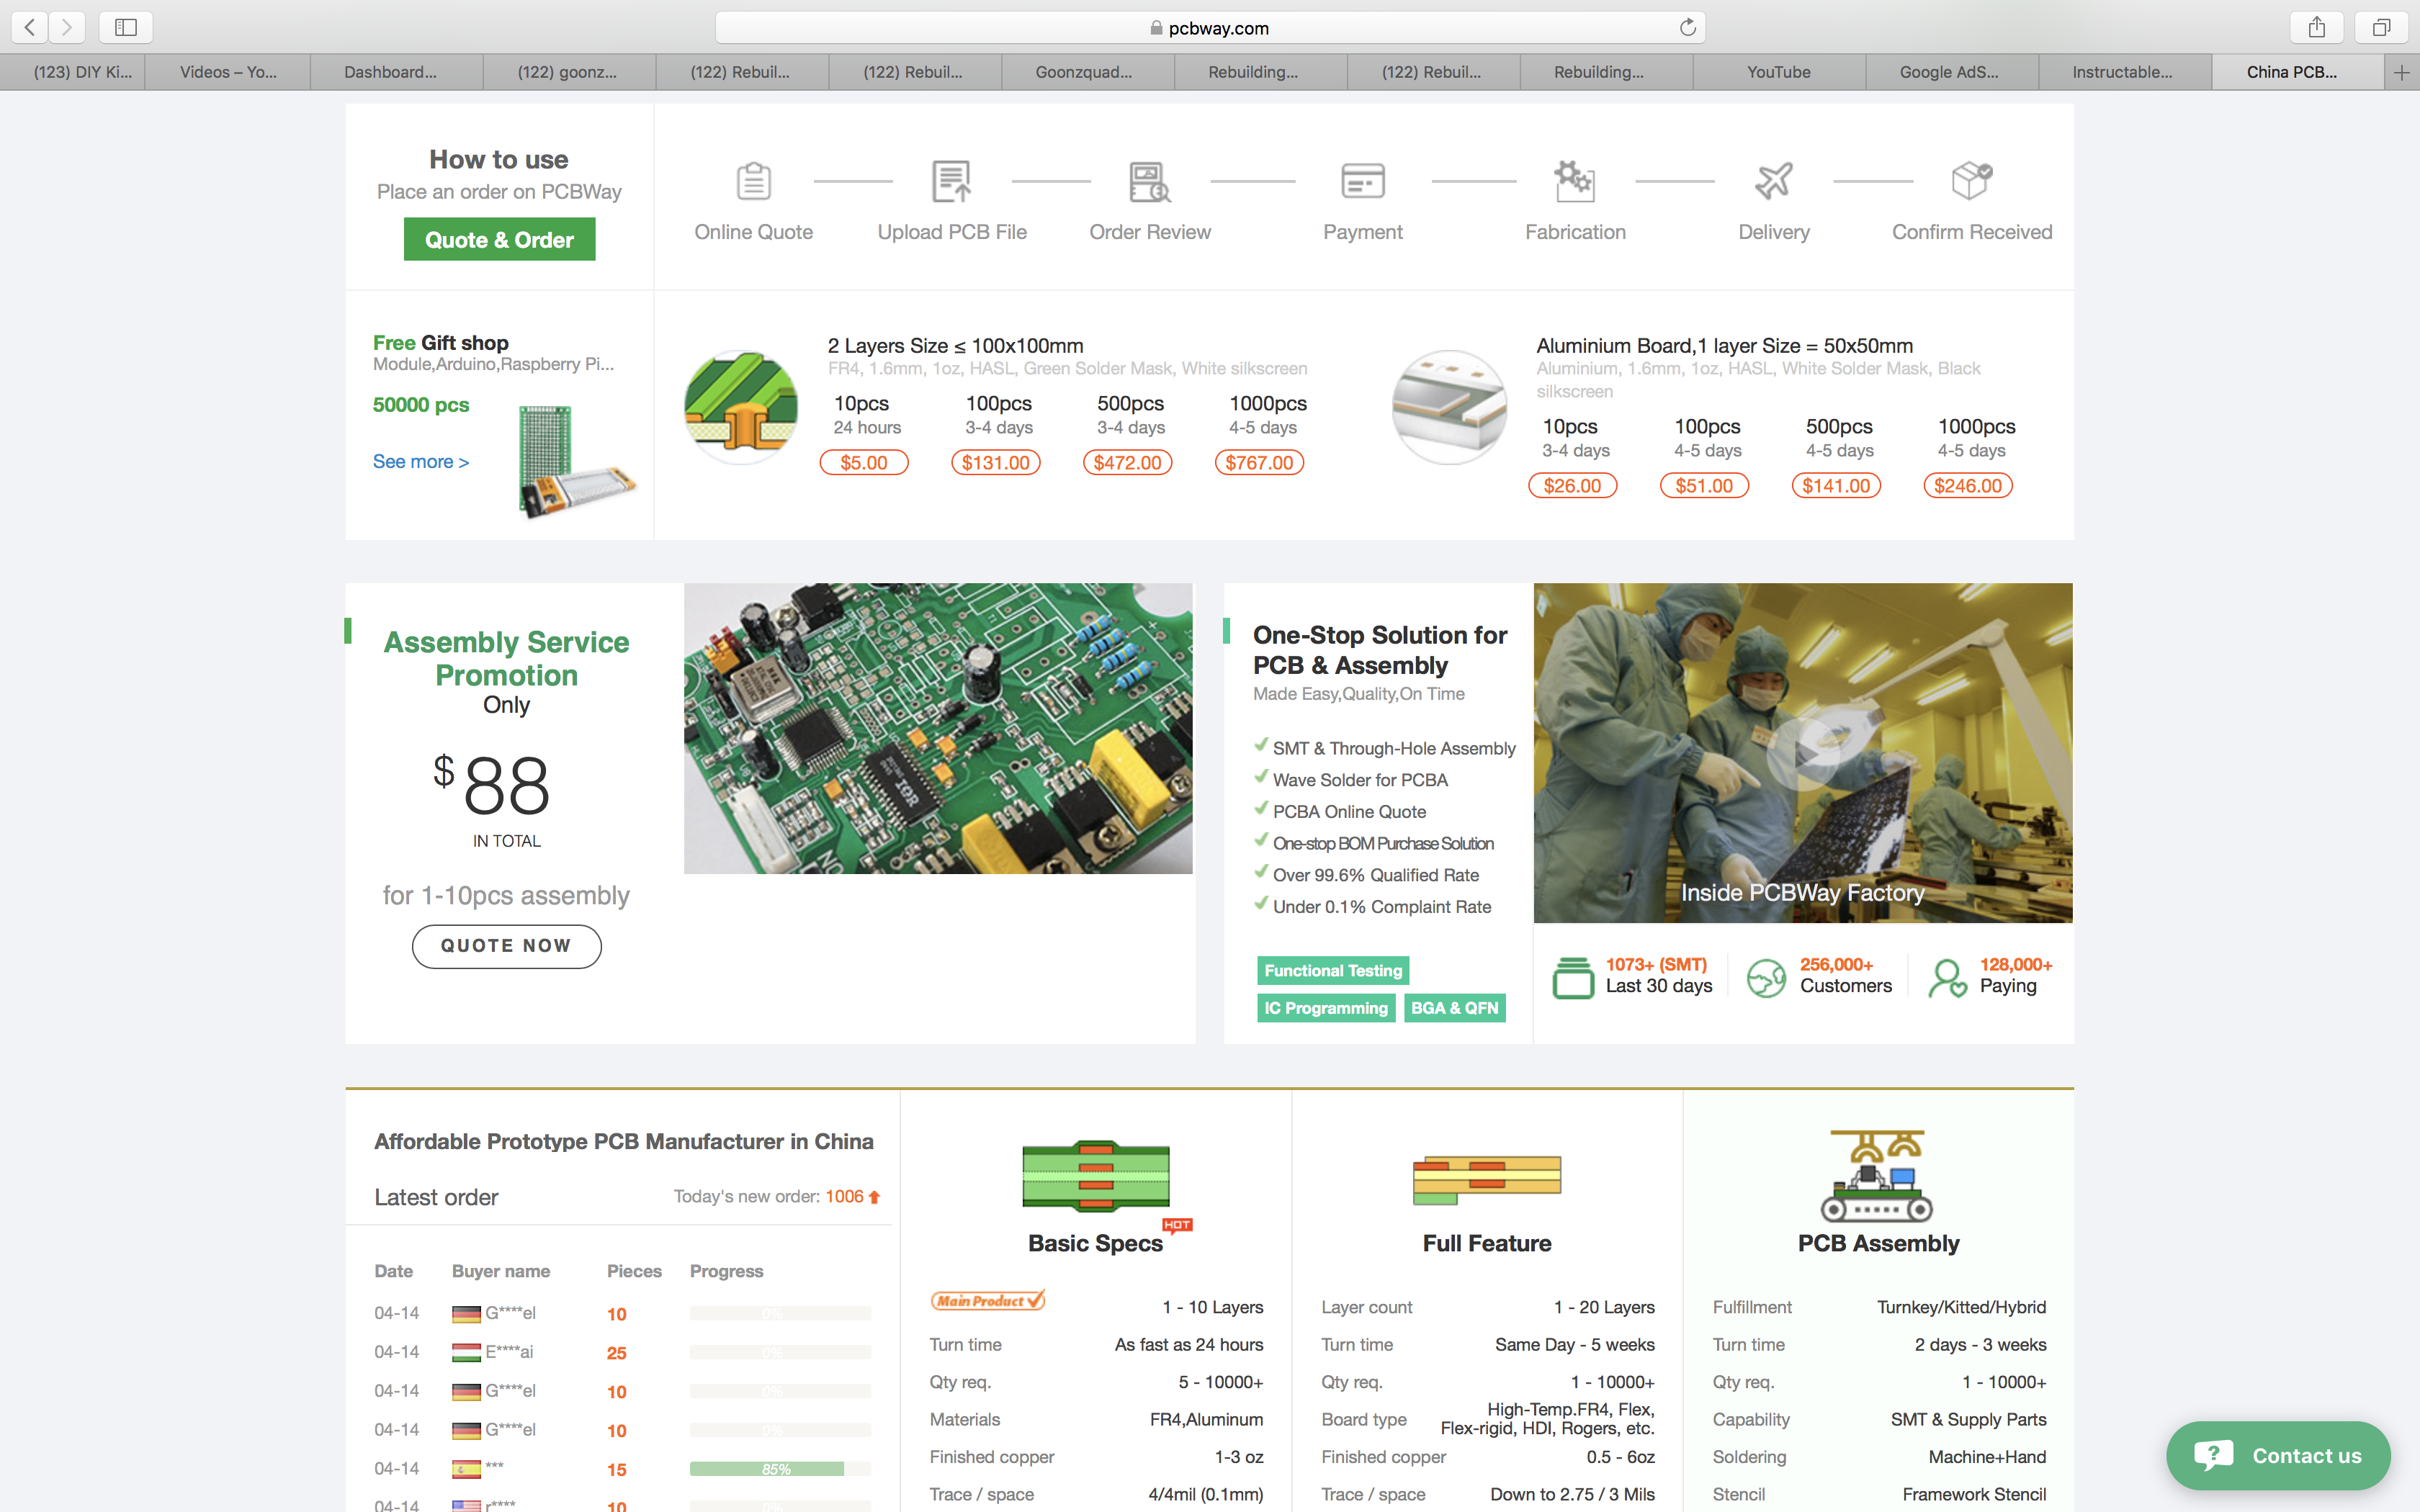
Task: Switch to the (123) DIY Ki tab
Action: [82, 72]
